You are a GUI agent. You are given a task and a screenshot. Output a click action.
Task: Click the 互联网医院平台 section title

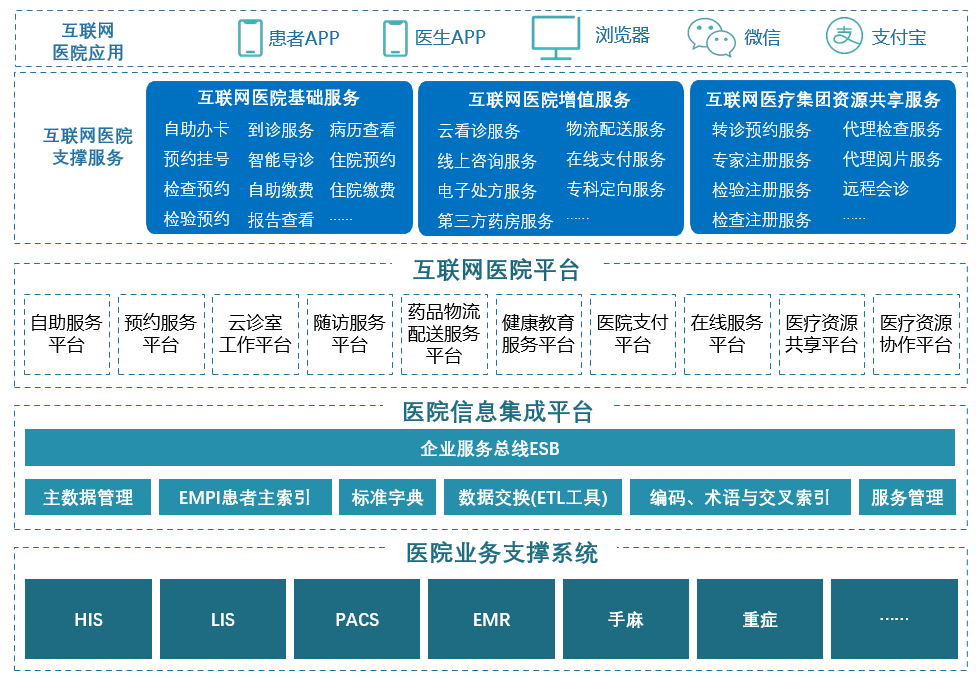point(497,270)
